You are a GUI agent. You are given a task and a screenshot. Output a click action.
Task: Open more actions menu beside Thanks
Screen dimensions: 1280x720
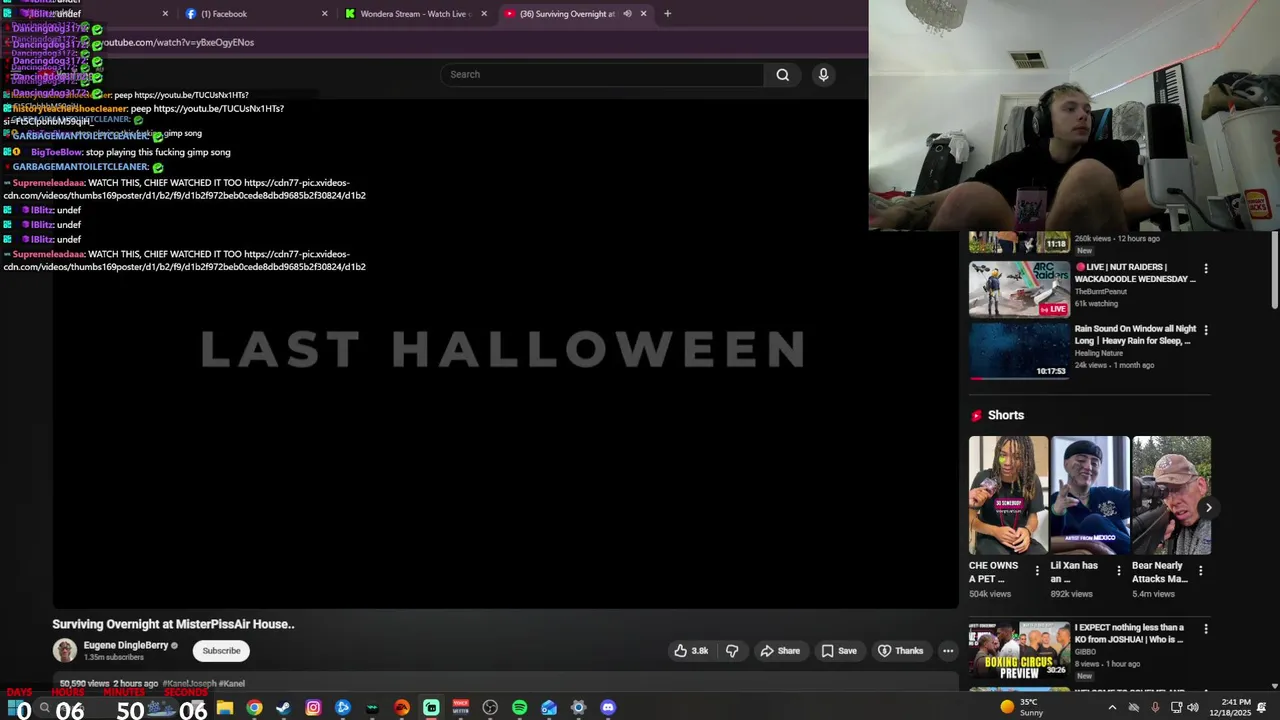948,651
